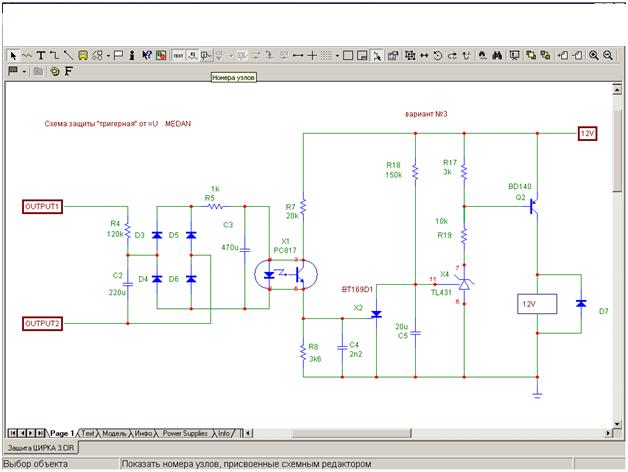The height and width of the screenshot is (472, 628).
Task: Click the Bring to Front icon
Action: point(531,56)
